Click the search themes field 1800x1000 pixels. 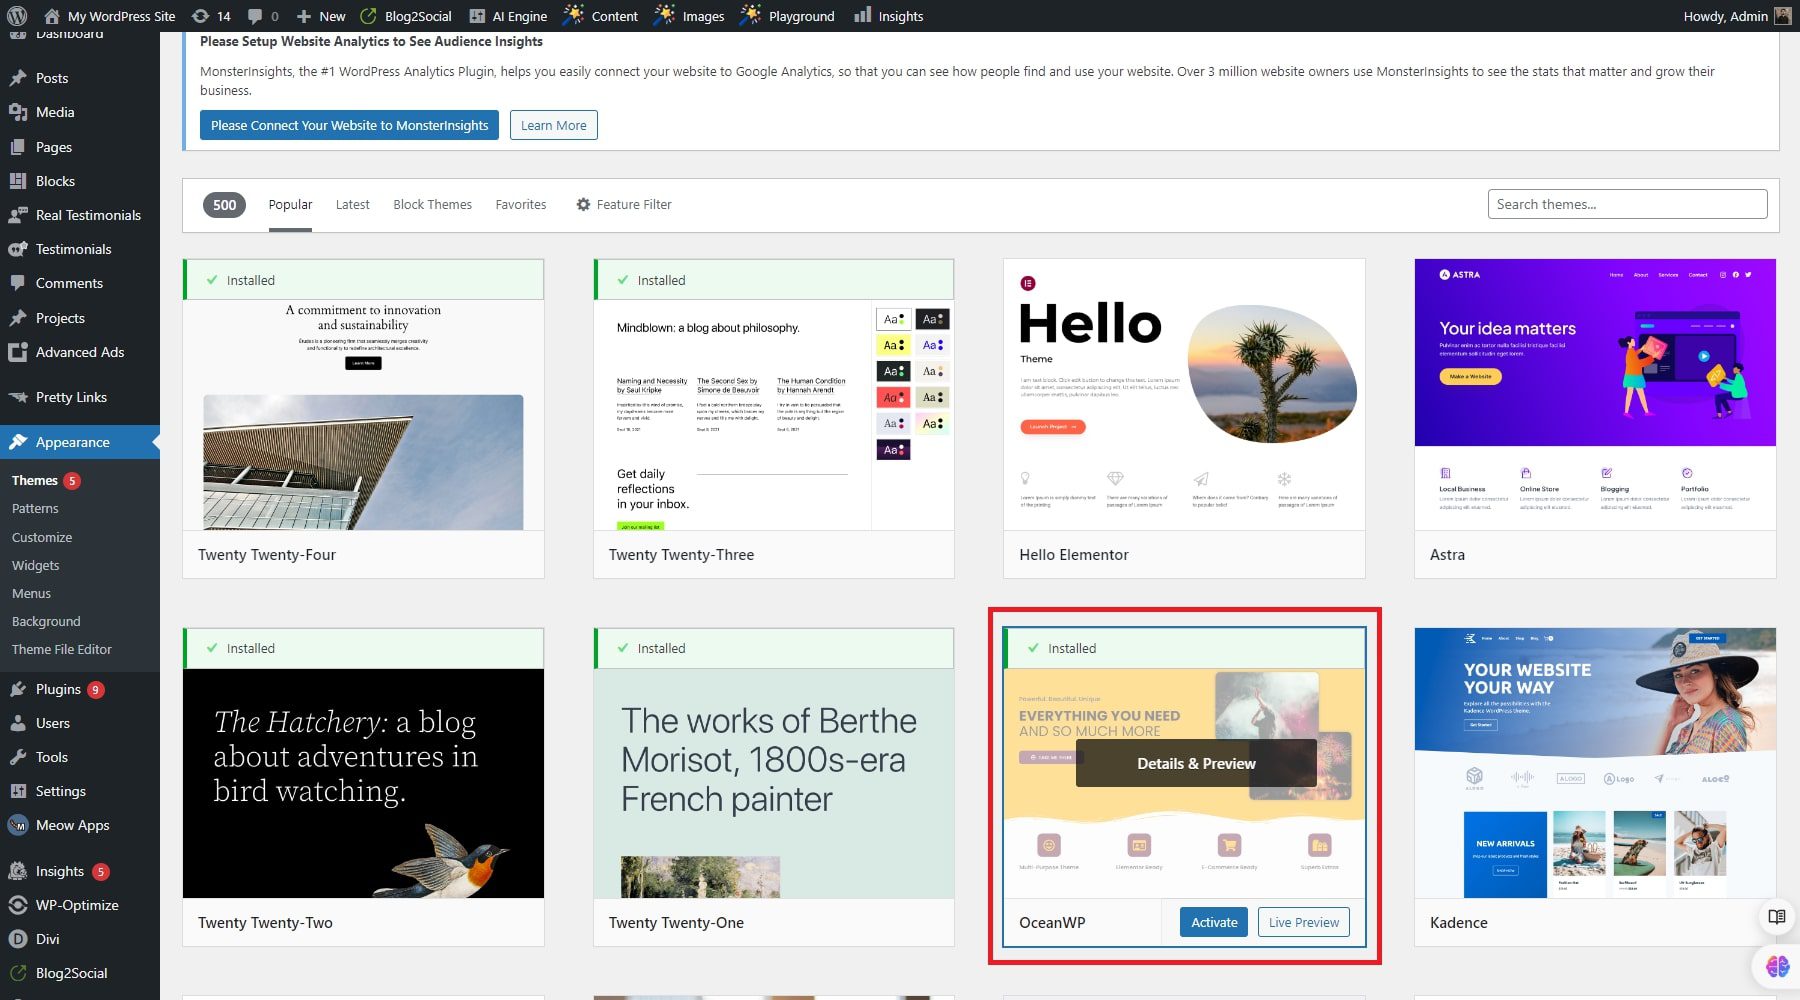[1627, 203]
